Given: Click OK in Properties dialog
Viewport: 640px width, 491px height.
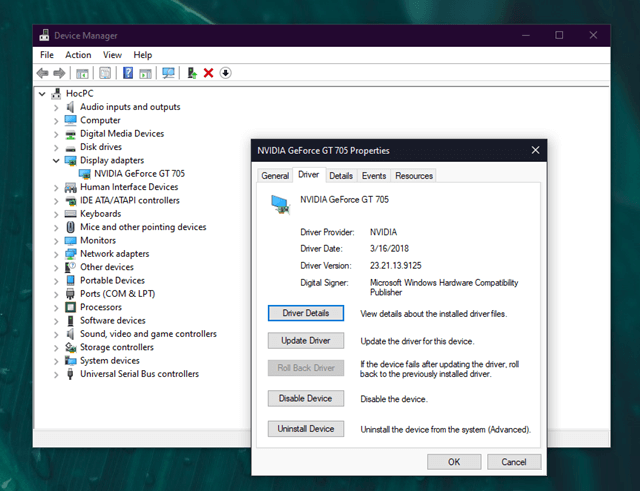Looking at the screenshot, I should tap(454, 462).
